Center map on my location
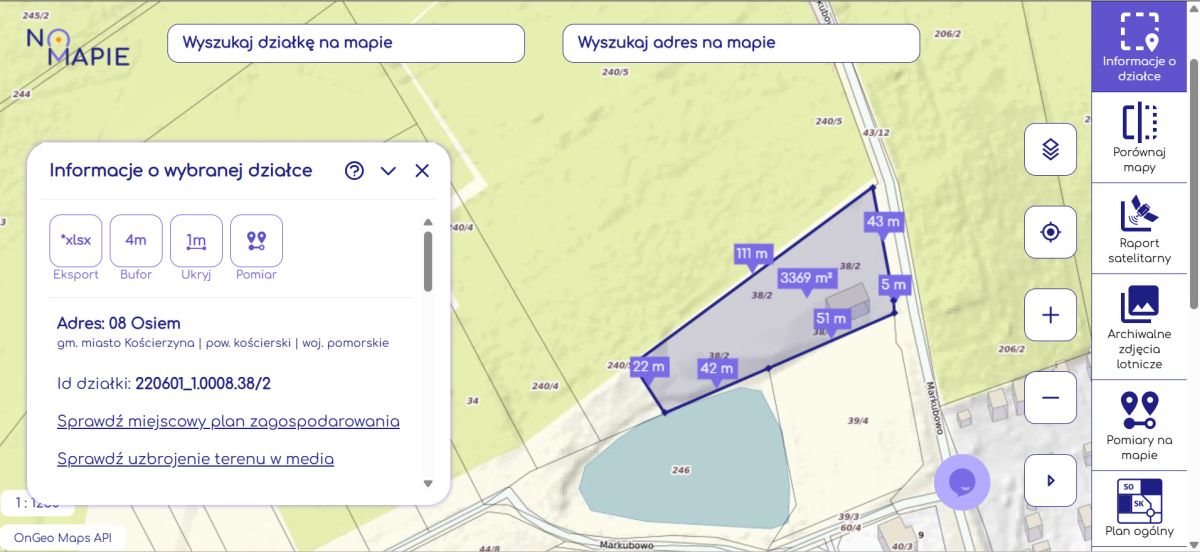1200x552 pixels. (1051, 232)
